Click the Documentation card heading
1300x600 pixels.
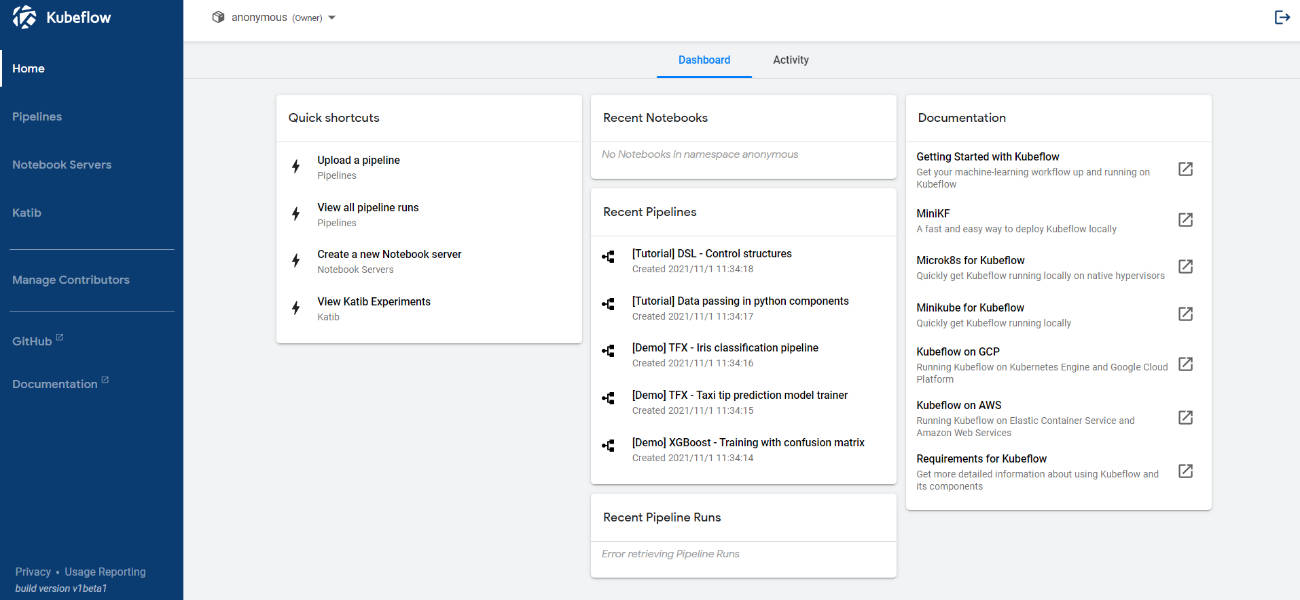pos(962,118)
